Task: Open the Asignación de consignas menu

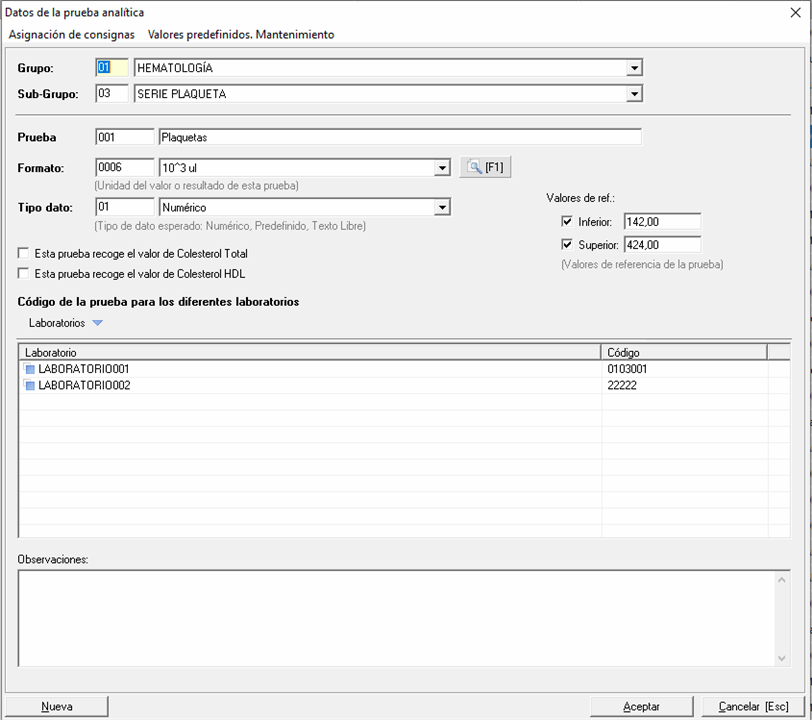Action: point(71,34)
